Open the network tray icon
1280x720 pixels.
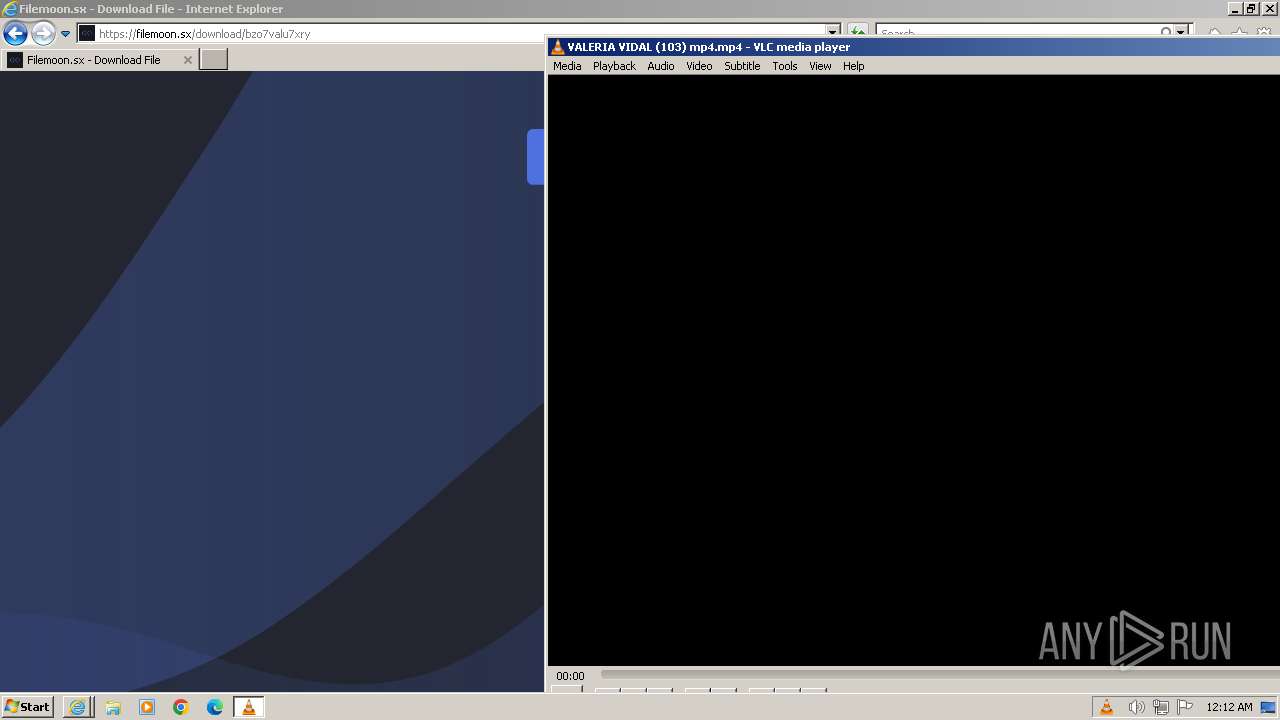1161,707
